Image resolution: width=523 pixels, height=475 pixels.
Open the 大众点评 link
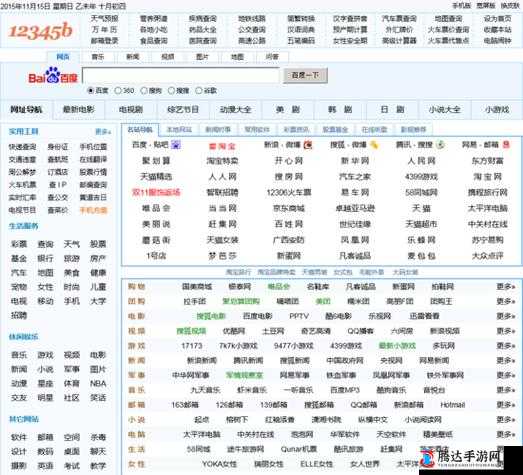pos(487,256)
